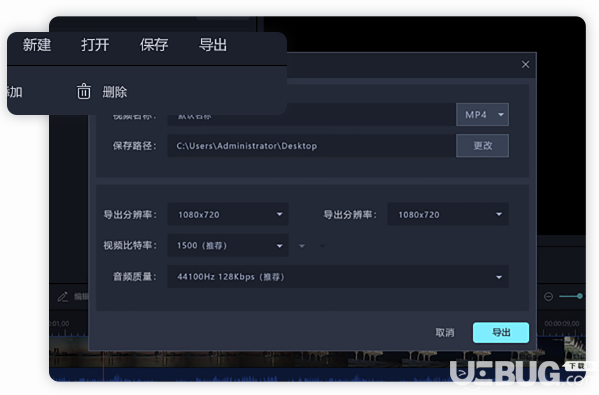Click the 更改 change path button
Screen dimensions: 599x395
[482, 146]
